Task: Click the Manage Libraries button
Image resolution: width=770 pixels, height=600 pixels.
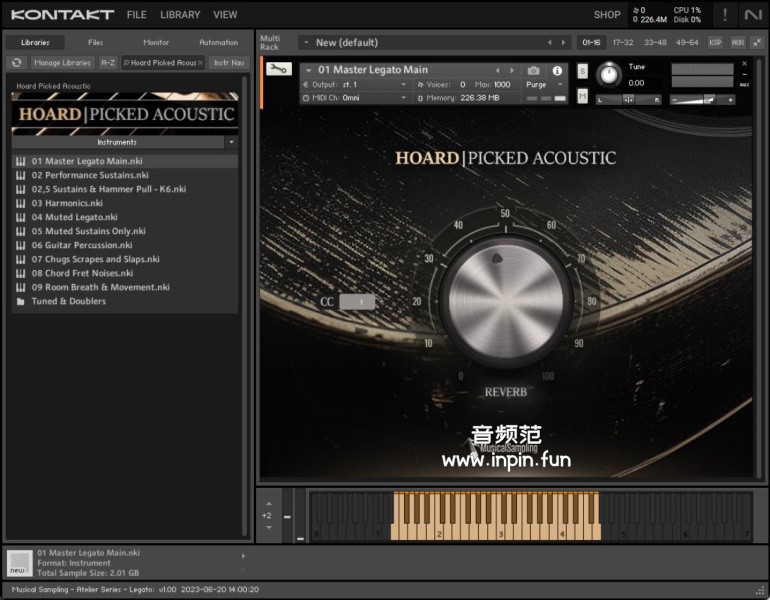Action: [62, 62]
